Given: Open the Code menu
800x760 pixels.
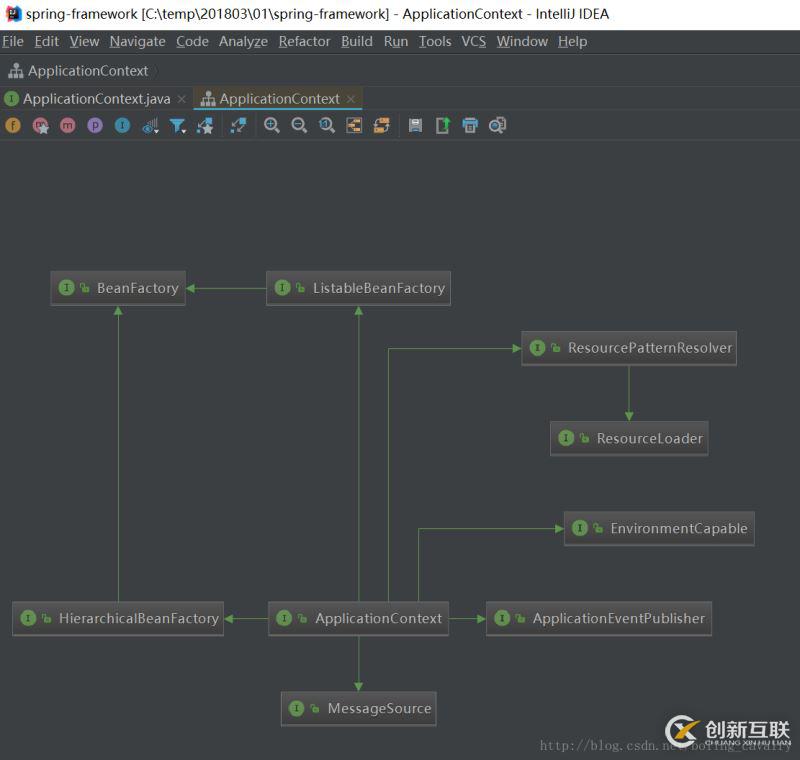Looking at the screenshot, I should tap(192, 41).
